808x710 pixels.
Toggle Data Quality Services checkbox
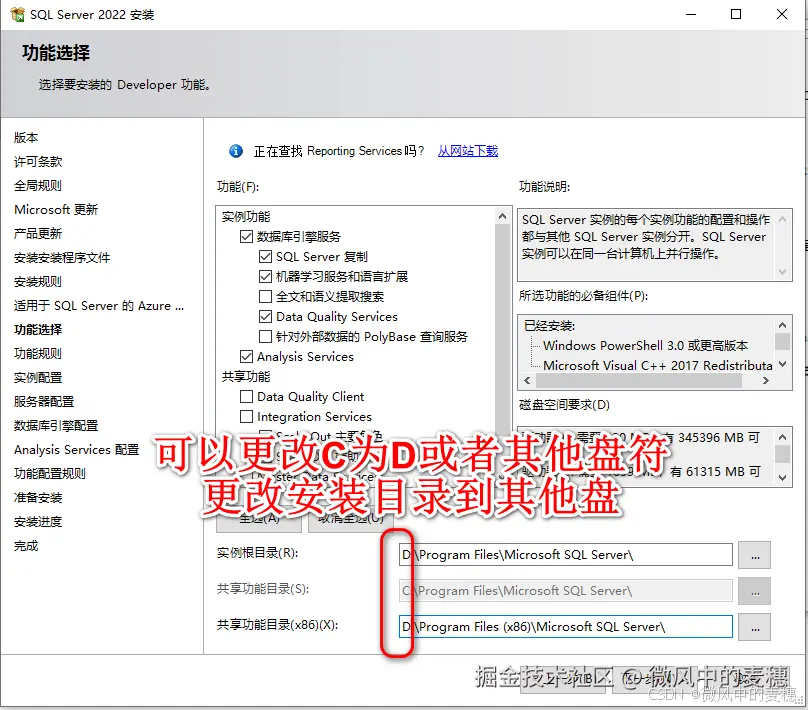click(265, 316)
